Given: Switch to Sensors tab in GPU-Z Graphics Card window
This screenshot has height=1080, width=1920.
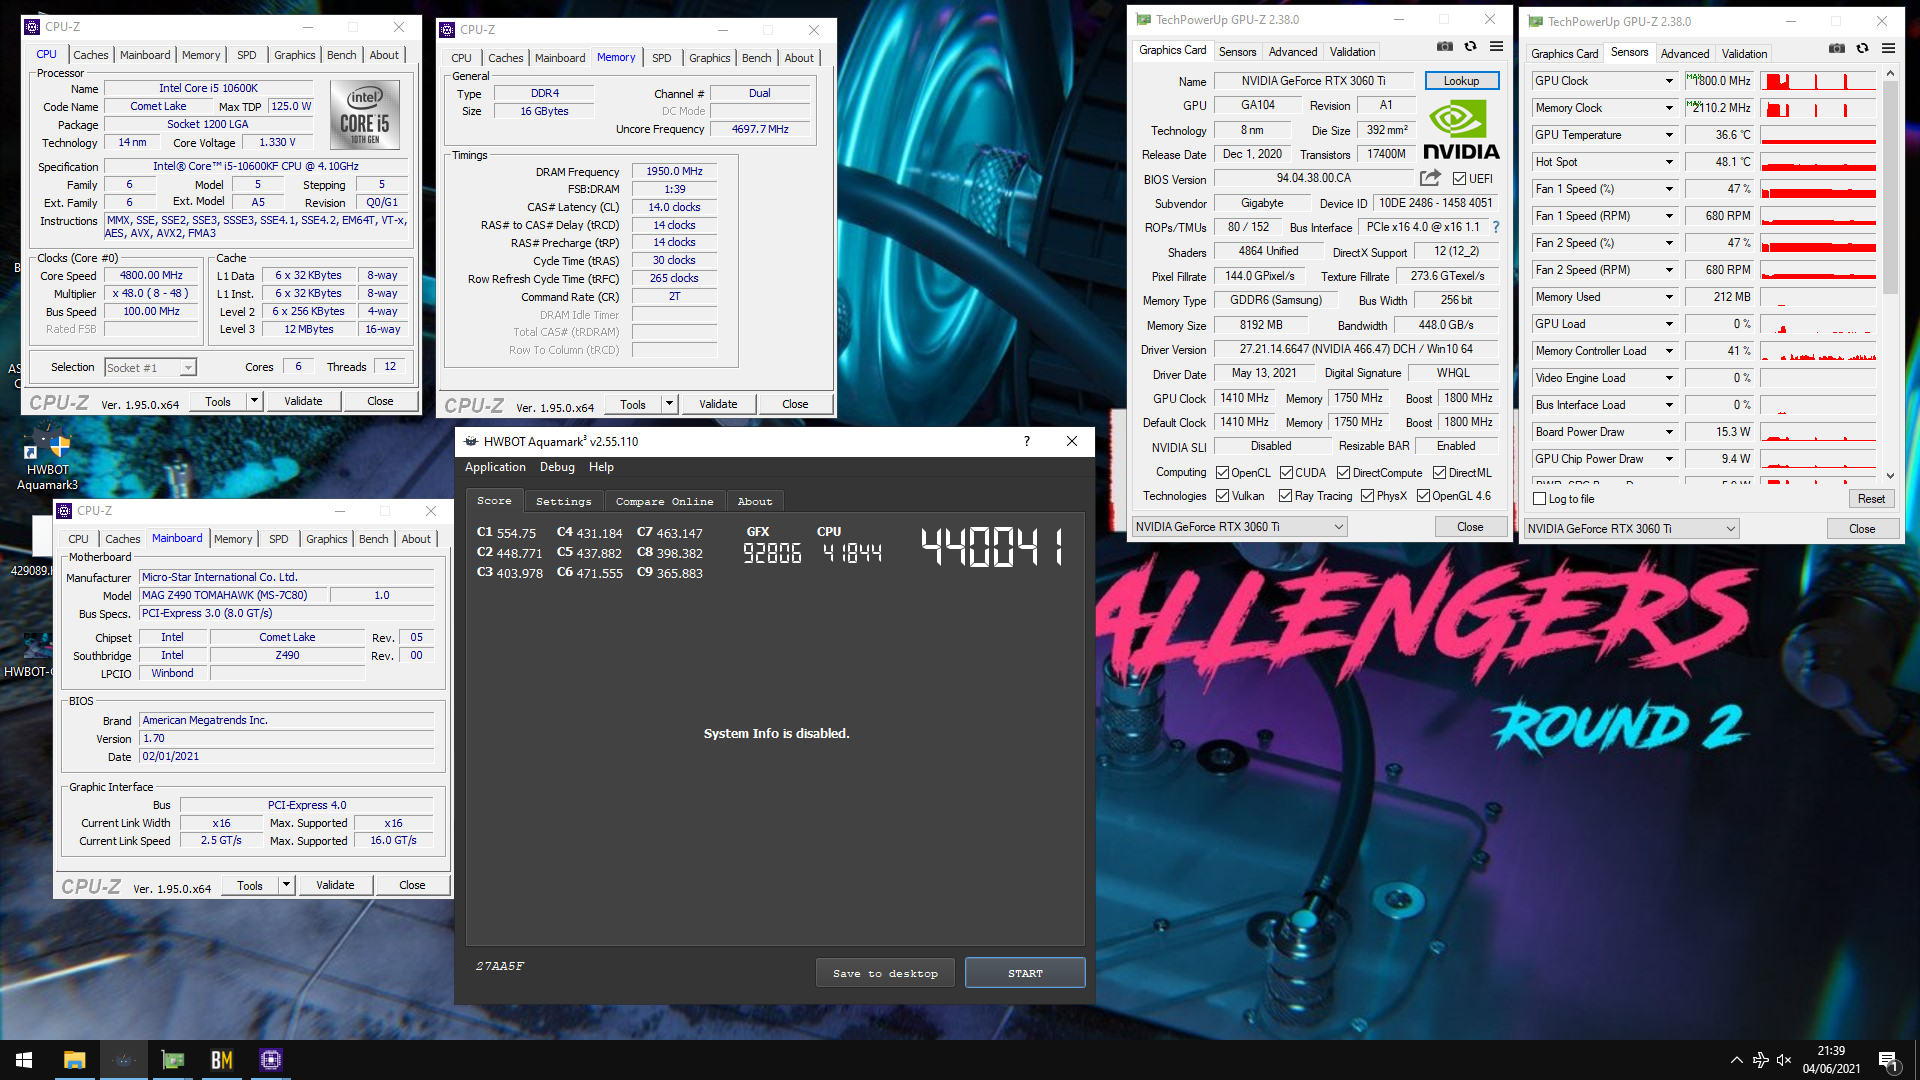Looking at the screenshot, I should (1237, 52).
